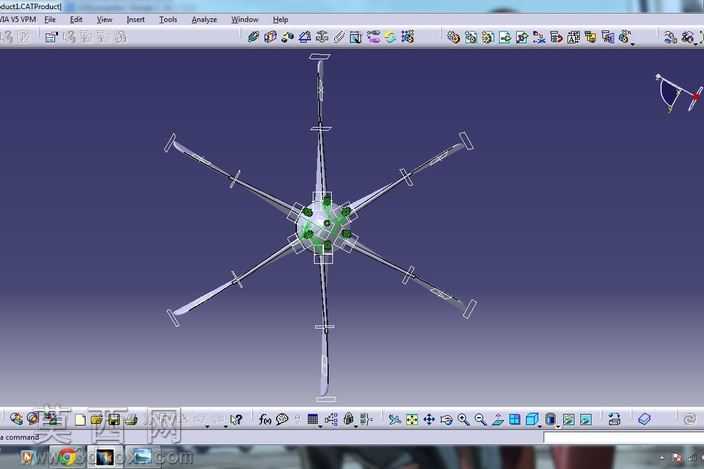Click the Fly mode airplane icon
Image resolution: width=704 pixels, height=469 pixels.
click(394, 420)
